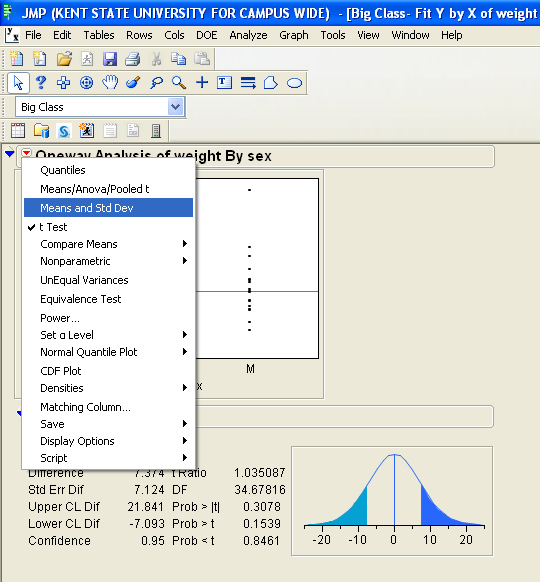The image size is (540, 582).
Task: Select the Arrow cursor tool
Action: tap(18, 82)
